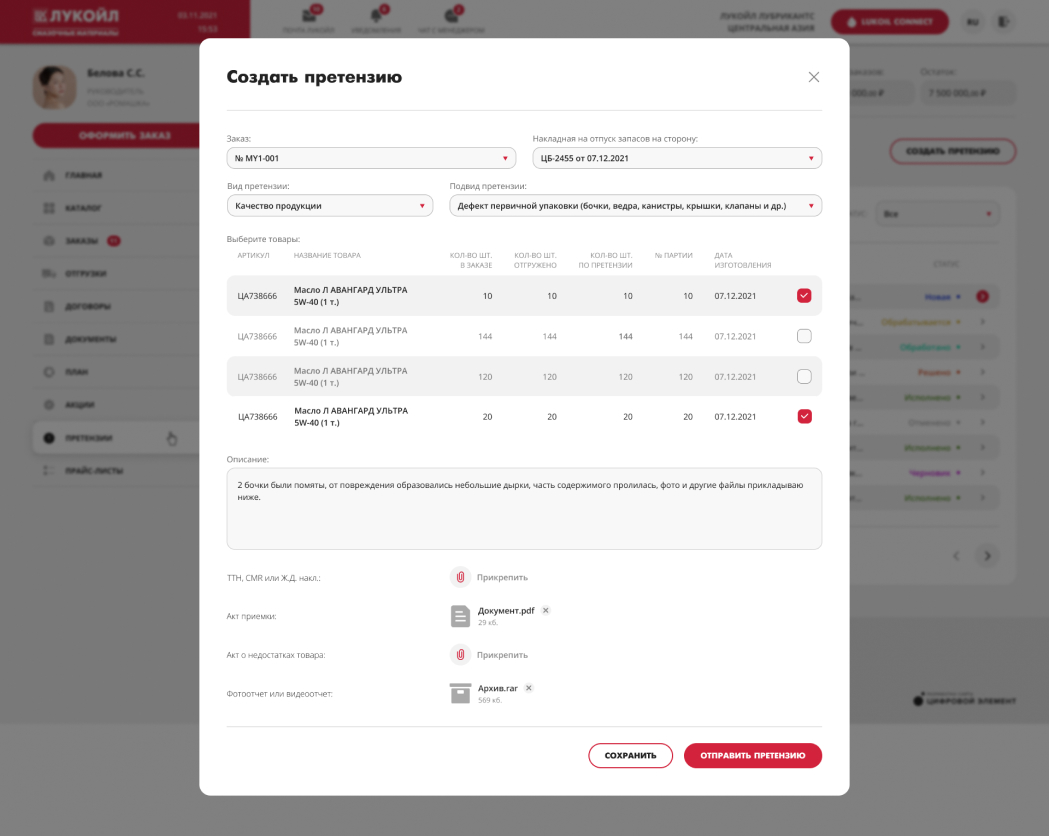The image size is (1049, 836).
Task: Expand Вид претензии dropdown
Action: (x=329, y=206)
